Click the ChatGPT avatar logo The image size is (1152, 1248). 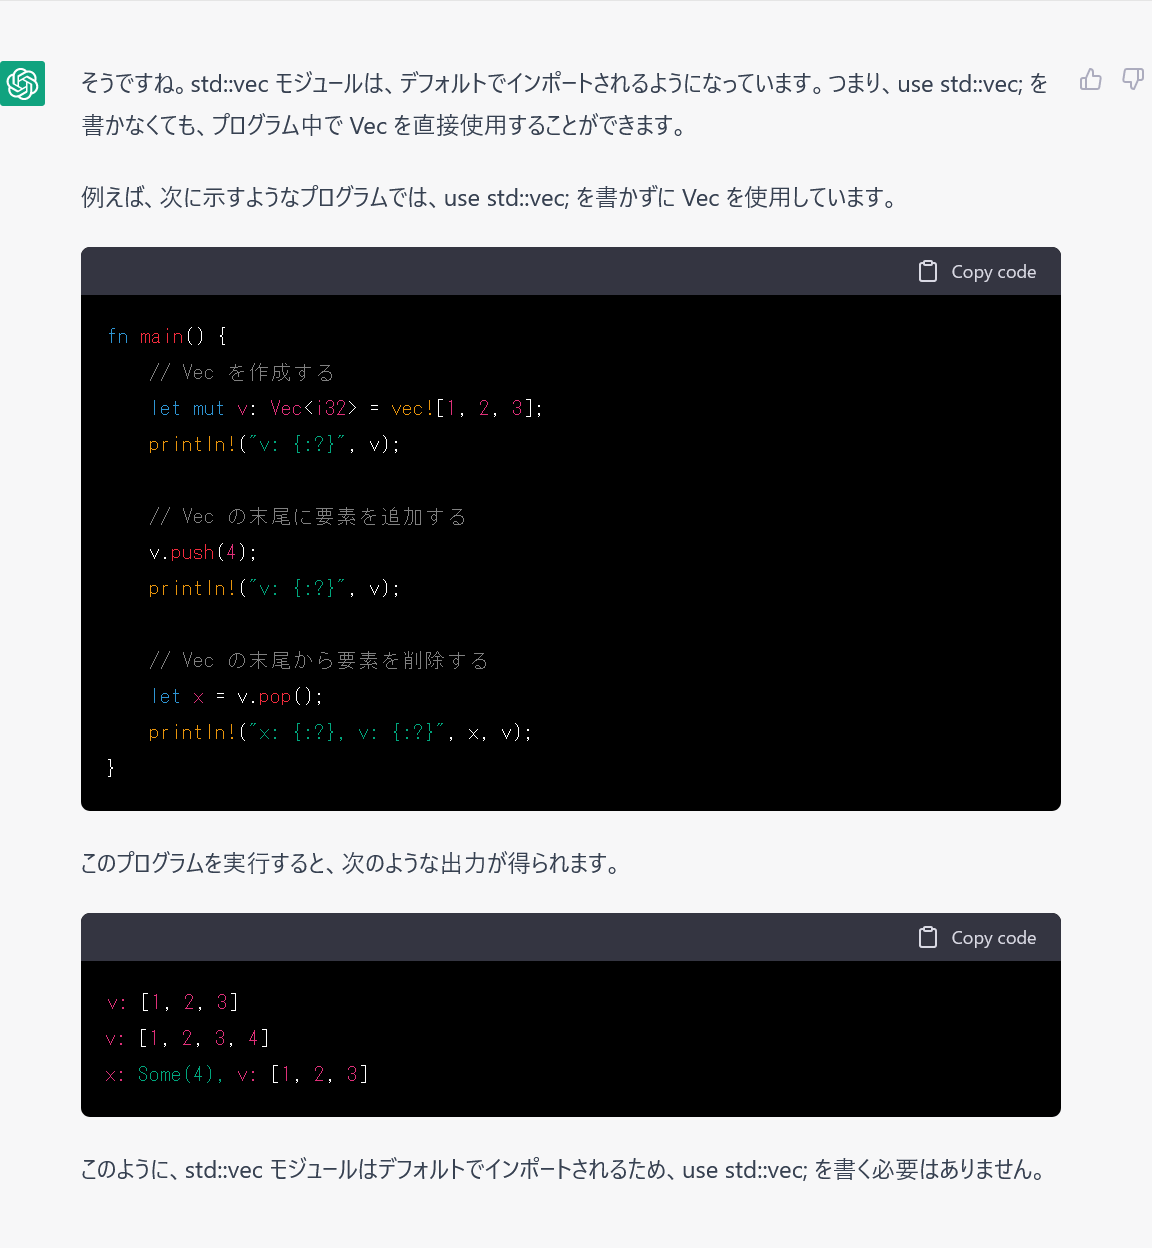pos(22,83)
